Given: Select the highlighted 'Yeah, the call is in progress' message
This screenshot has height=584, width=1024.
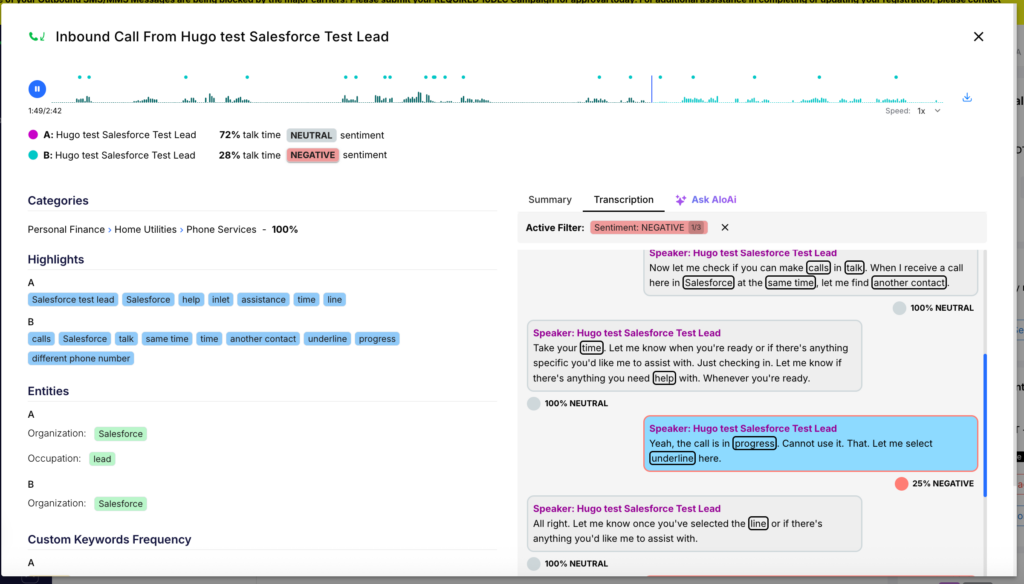Looking at the screenshot, I should point(810,444).
